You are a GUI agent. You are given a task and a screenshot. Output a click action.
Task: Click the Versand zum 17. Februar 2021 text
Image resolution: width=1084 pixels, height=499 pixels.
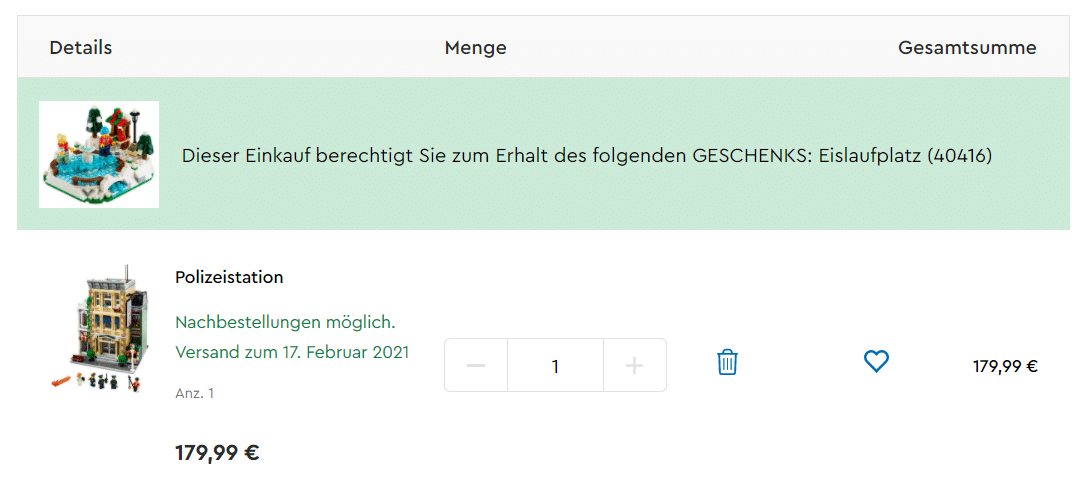click(292, 352)
